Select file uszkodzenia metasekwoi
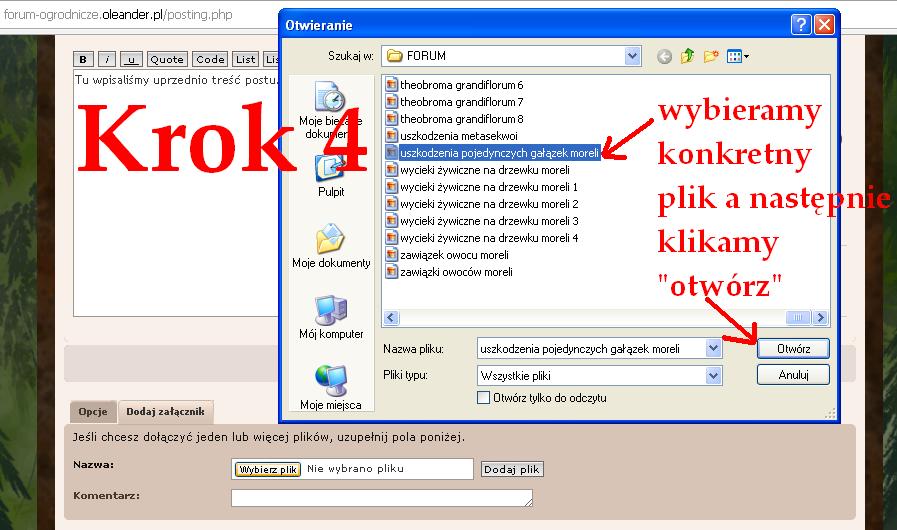The height and width of the screenshot is (530, 897). click(458, 136)
